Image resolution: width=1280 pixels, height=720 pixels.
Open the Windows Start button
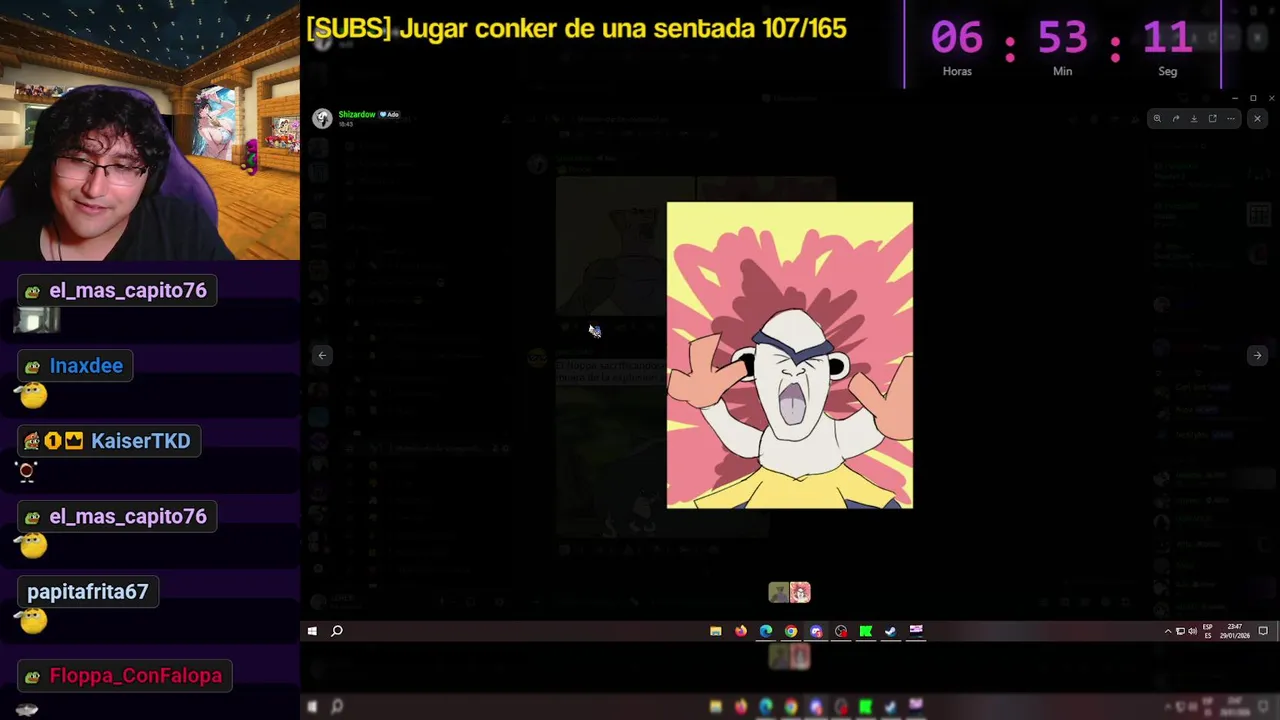[x=312, y=631]
